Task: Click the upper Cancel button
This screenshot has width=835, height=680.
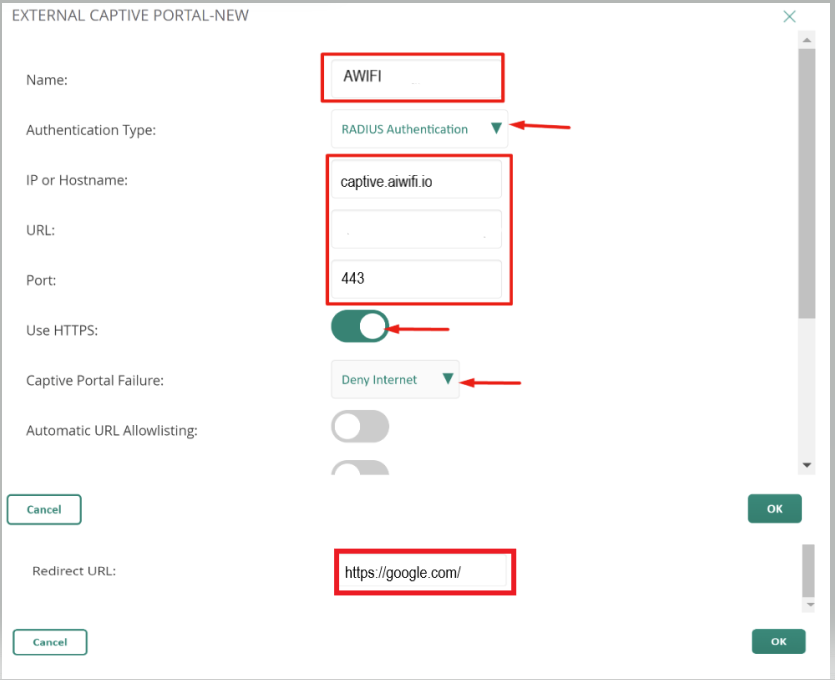Action: [x=44, y=510]
